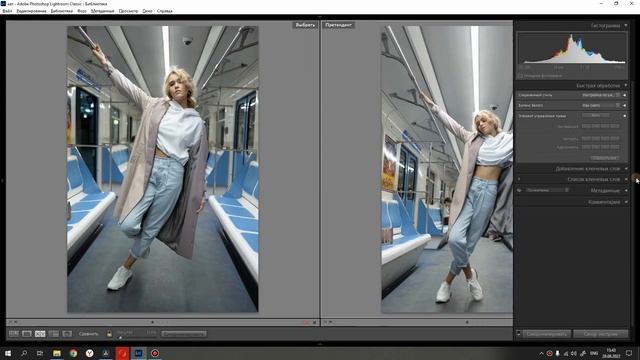Image resolution: width=640 pixels, height=360 pixels.
Task: Click the Reset All button in Quick Develop
Action: (605, 158)
